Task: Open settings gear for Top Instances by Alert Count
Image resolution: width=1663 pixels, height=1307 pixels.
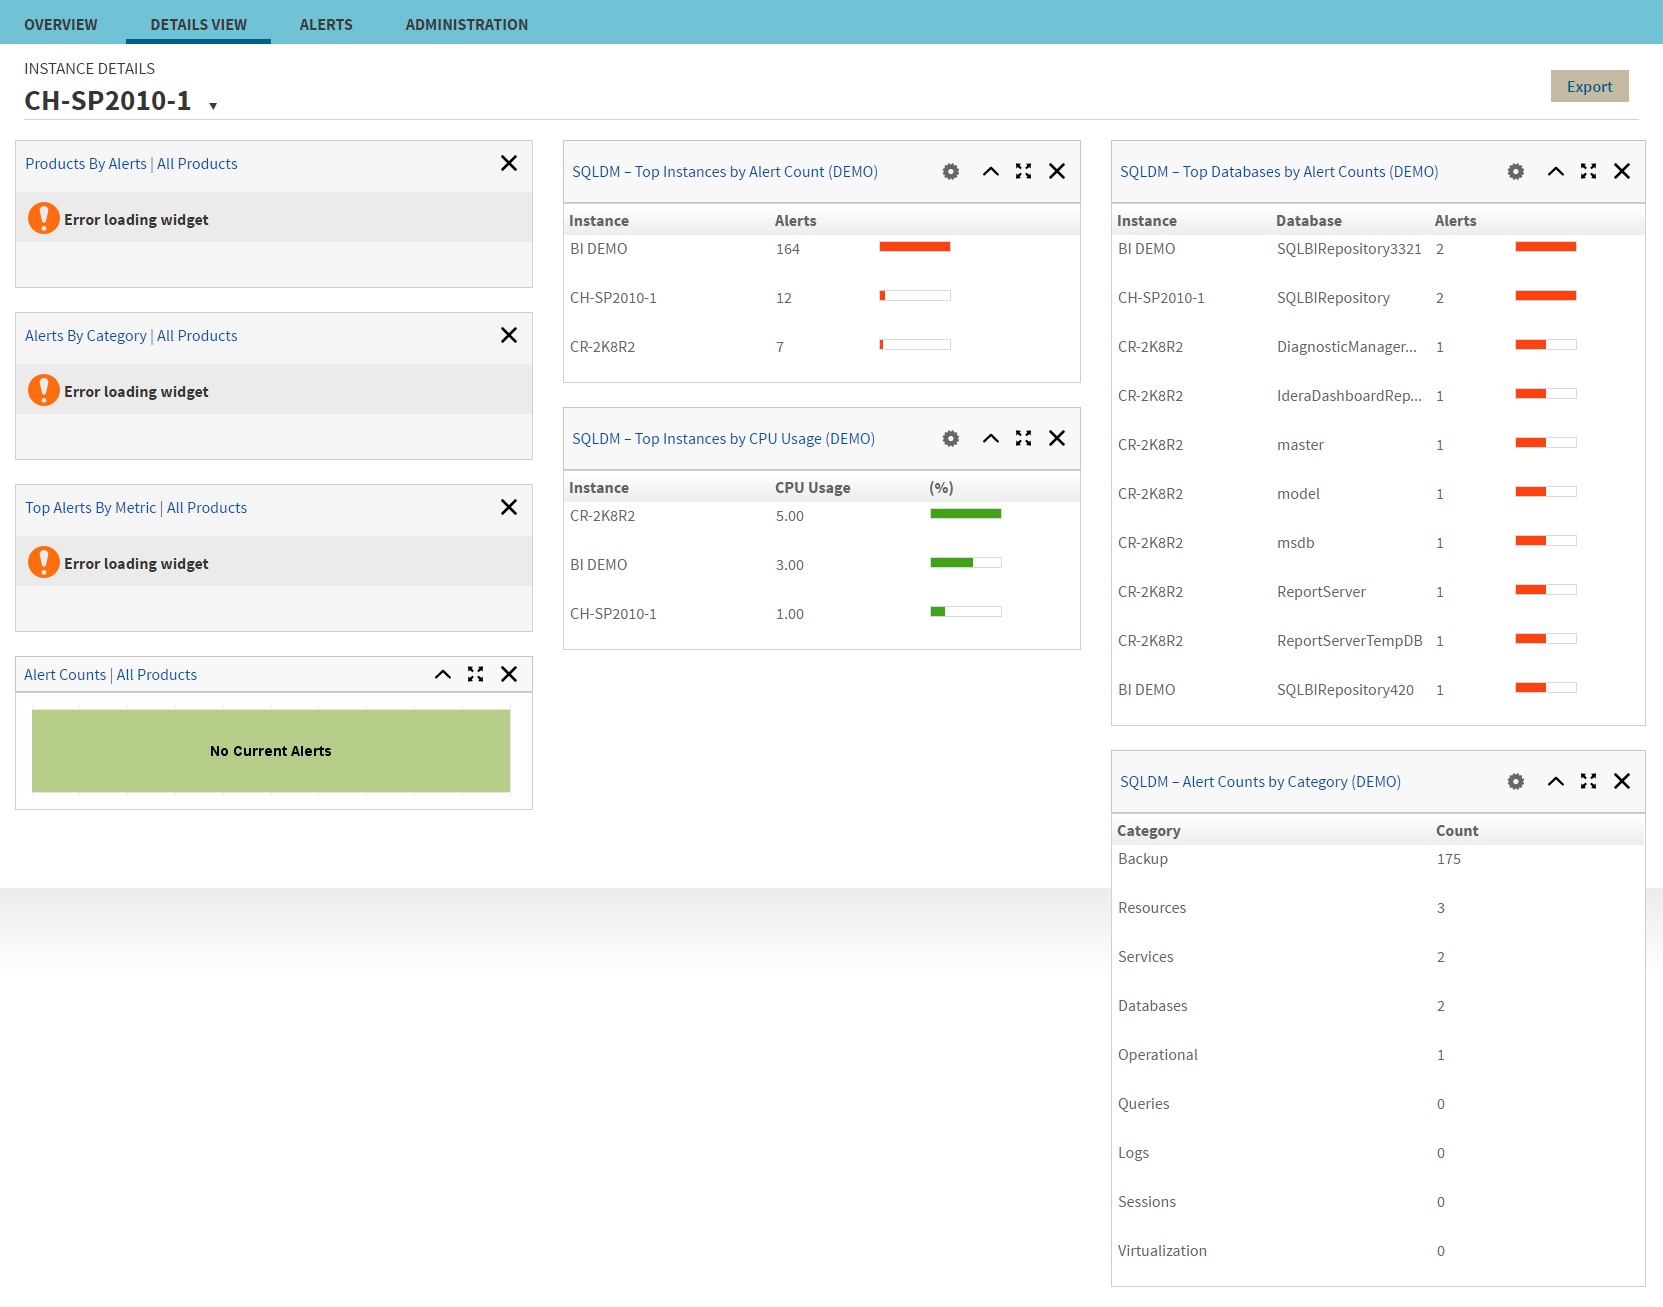Action: coord(950,172)
